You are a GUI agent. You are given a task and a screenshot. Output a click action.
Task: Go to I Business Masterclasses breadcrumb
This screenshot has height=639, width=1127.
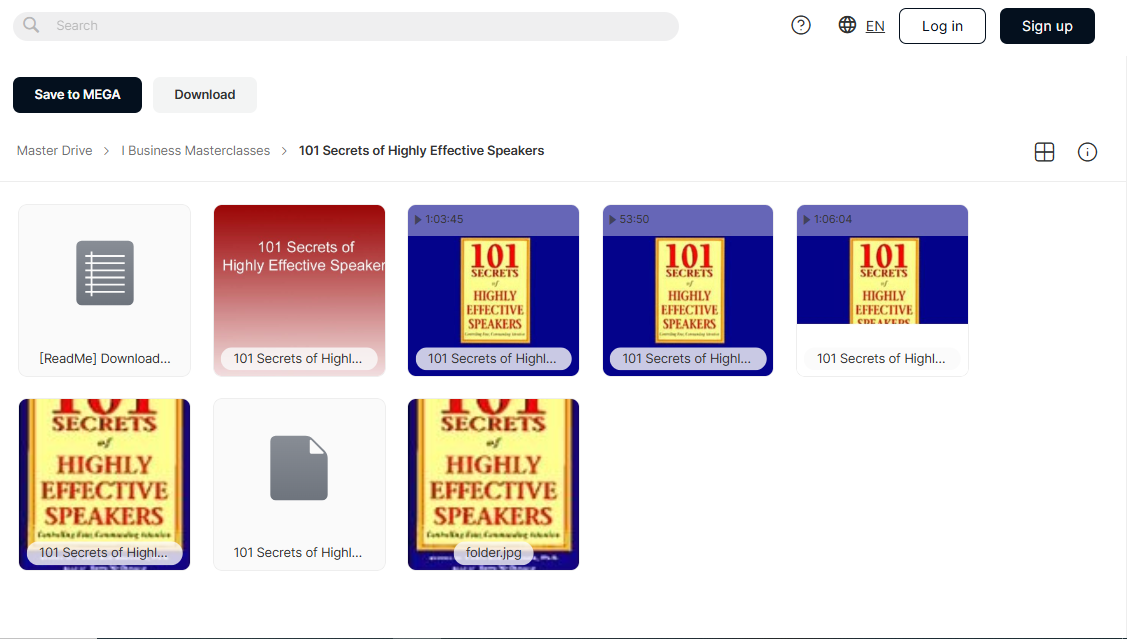(196, 151)
